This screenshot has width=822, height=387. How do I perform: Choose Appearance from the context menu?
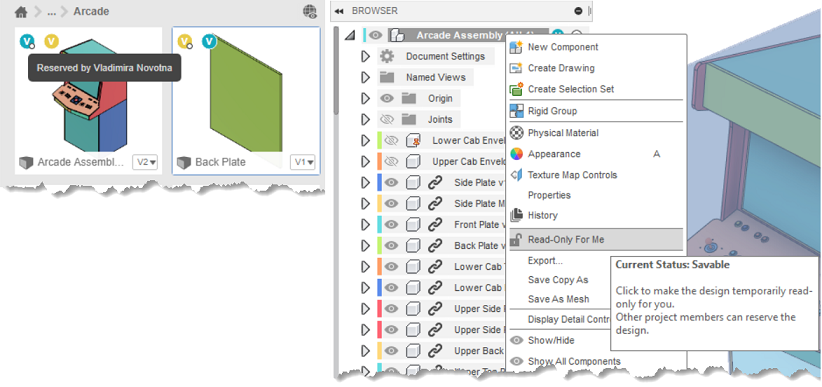[x=554, y=154]
